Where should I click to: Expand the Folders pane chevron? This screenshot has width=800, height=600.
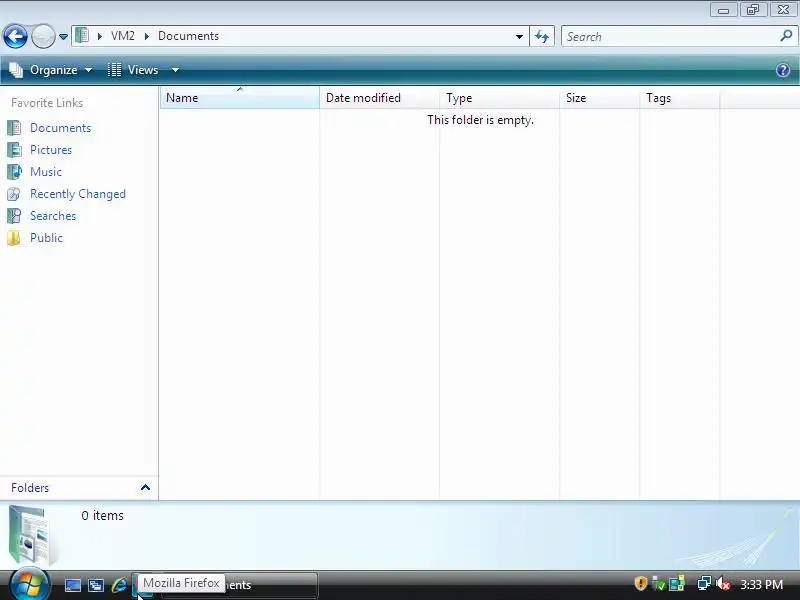click(x=145, y=488)
